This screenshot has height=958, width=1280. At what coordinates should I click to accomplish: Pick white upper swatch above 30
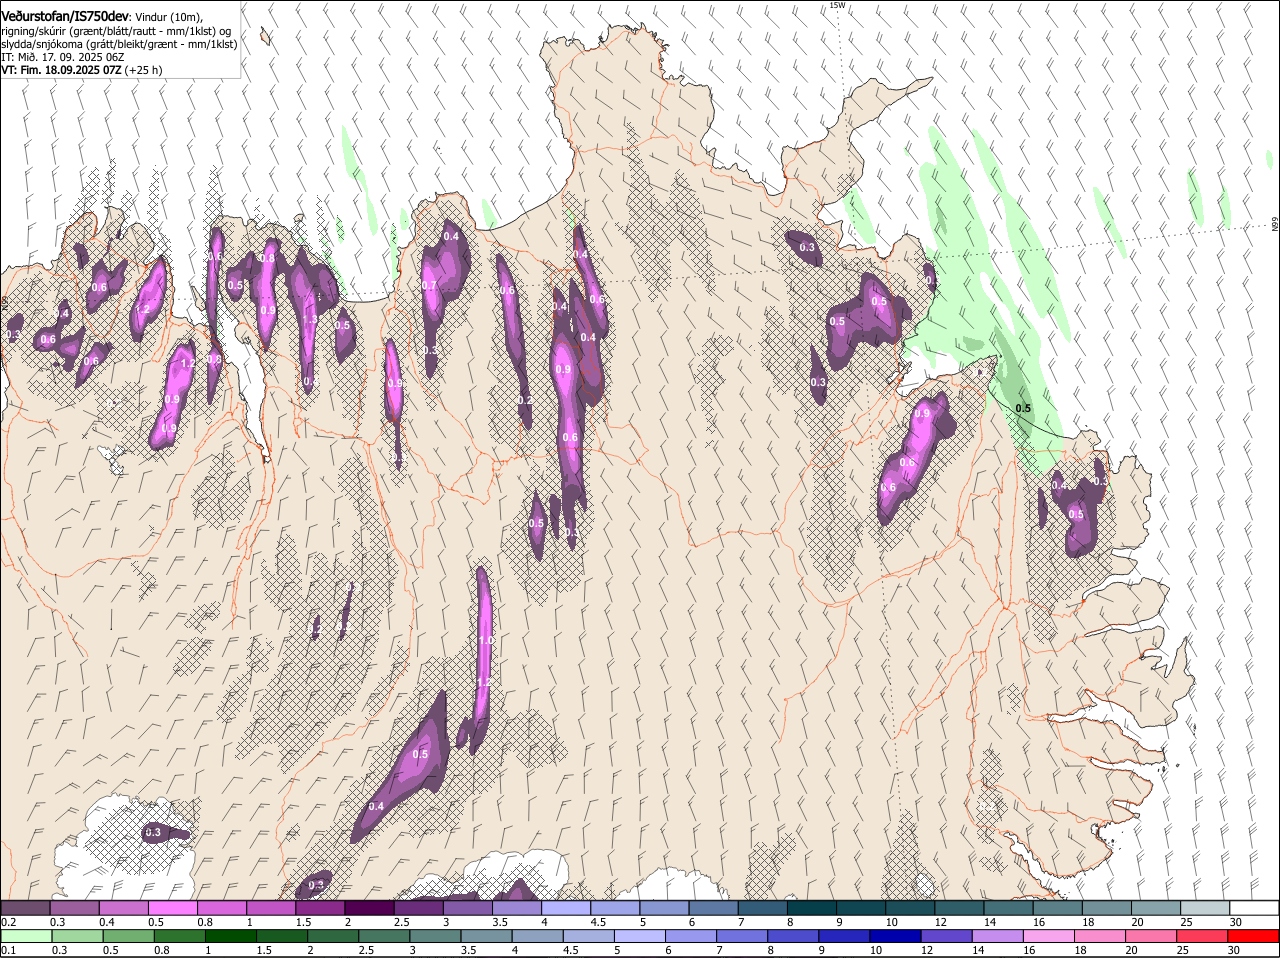coord(1254,907)
